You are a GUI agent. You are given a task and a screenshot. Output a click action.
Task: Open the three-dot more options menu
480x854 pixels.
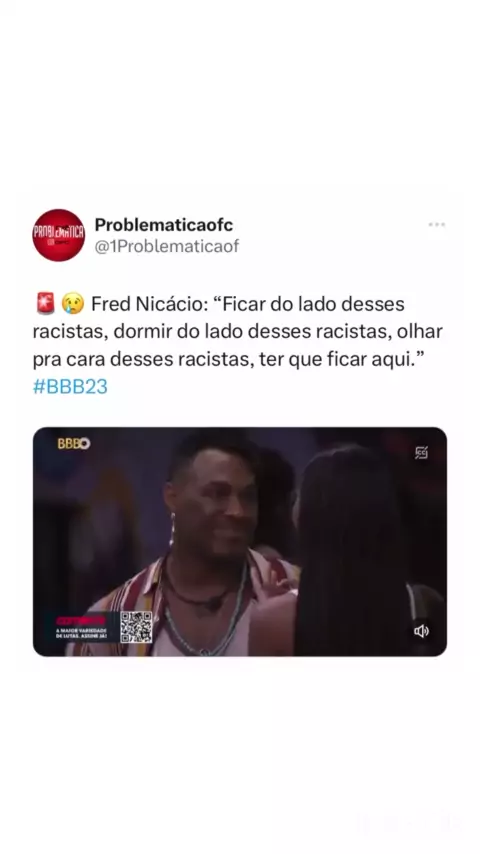[x=436, y=224]
